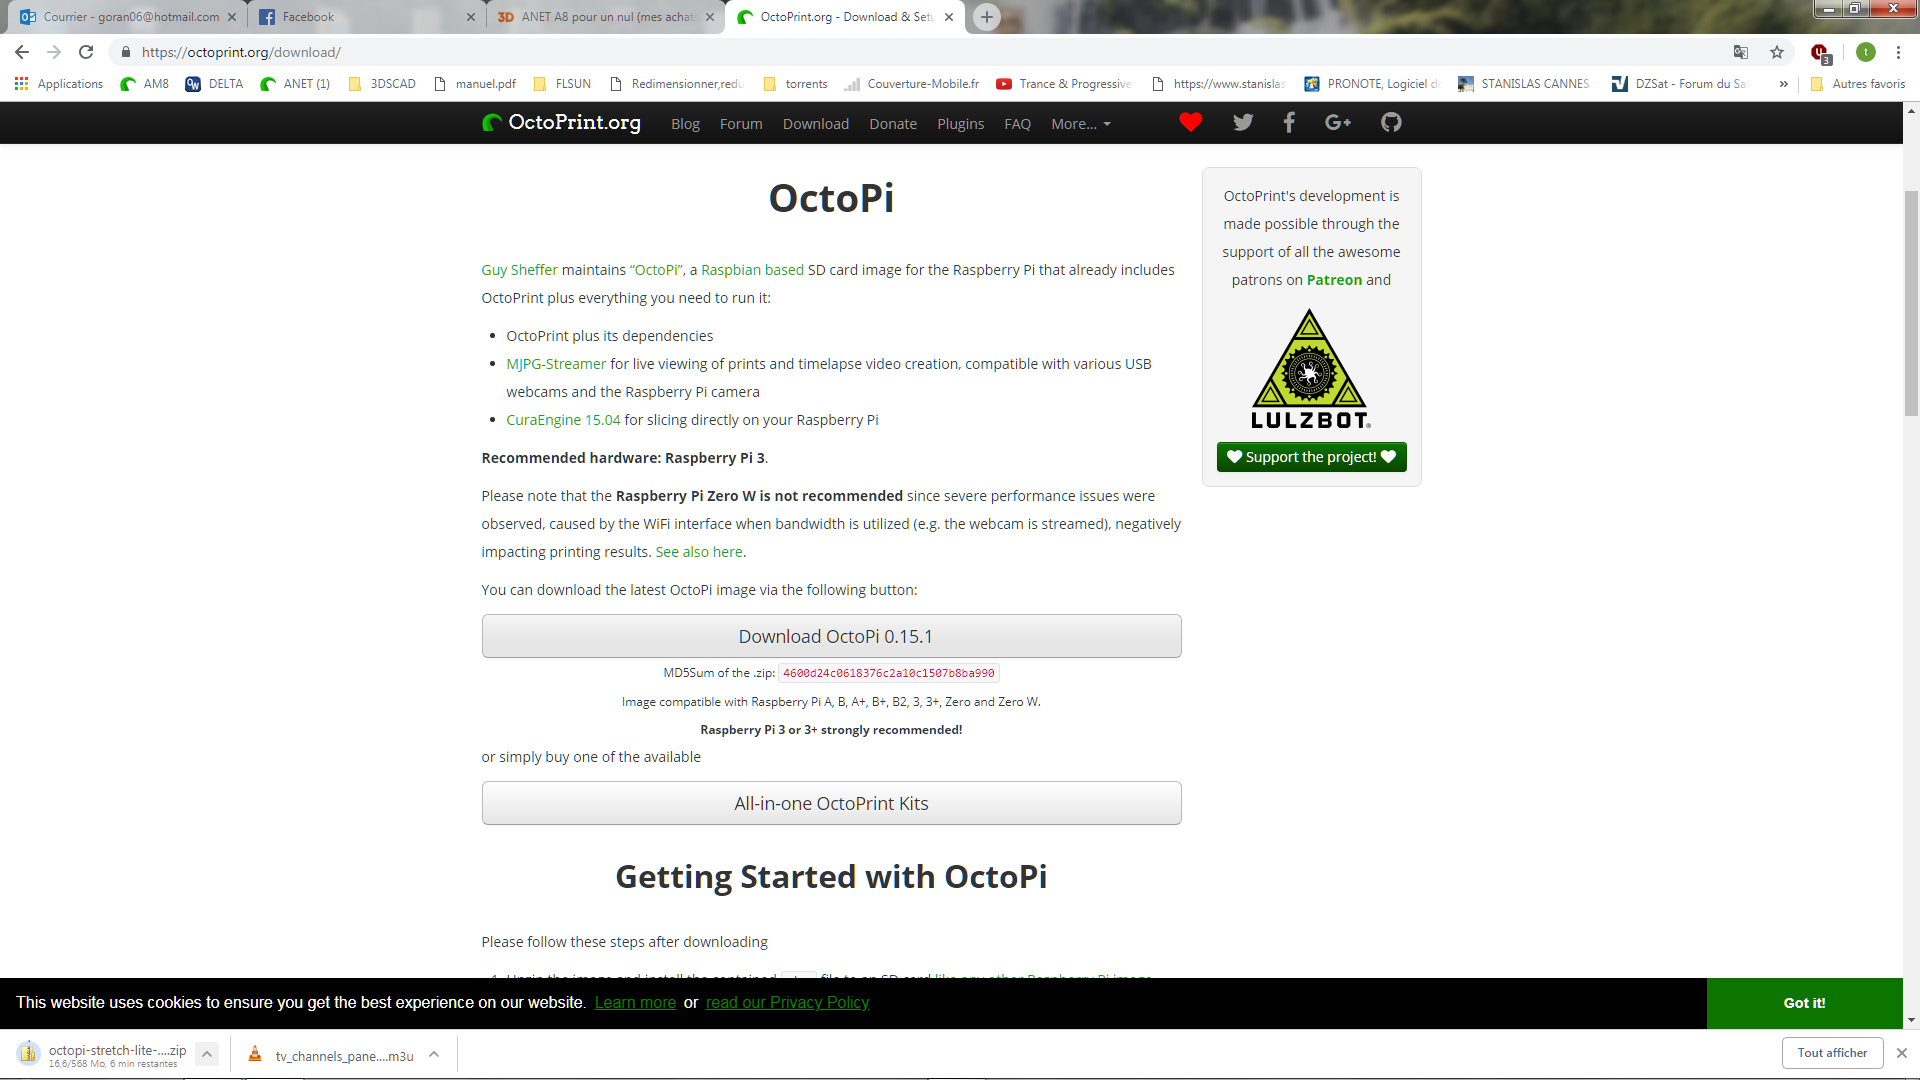Click the browser forward arrow

click(54, 52)
